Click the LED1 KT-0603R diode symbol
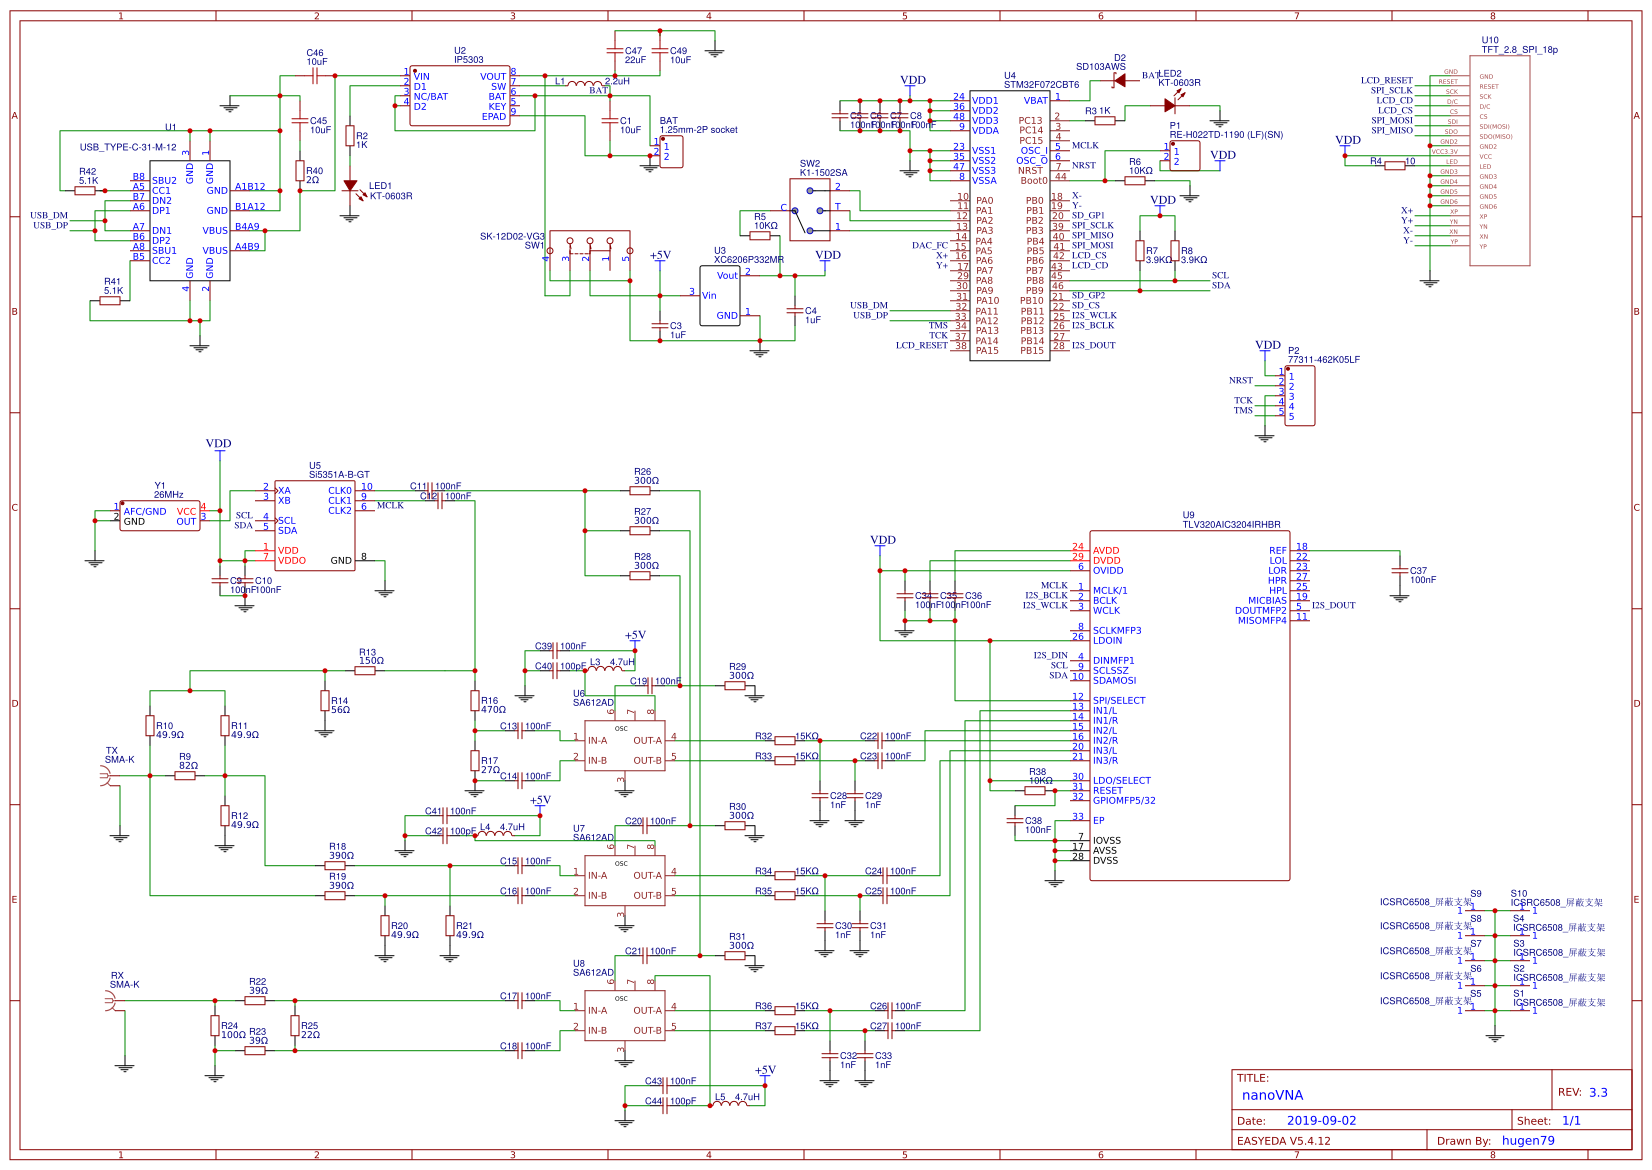The image size is (1652, 1170). (350, 186)
